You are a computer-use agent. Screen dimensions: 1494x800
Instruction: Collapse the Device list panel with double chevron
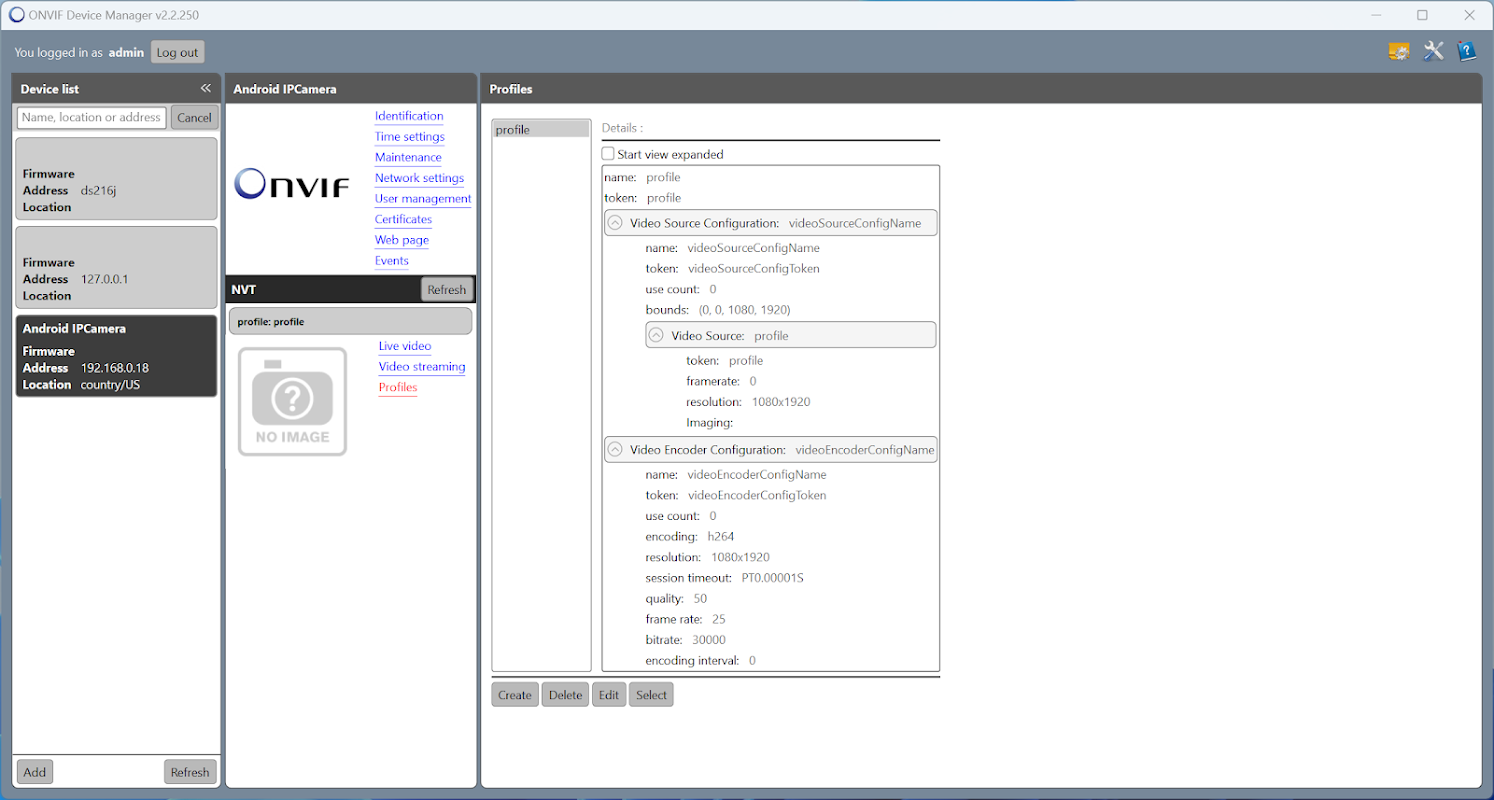205,89
